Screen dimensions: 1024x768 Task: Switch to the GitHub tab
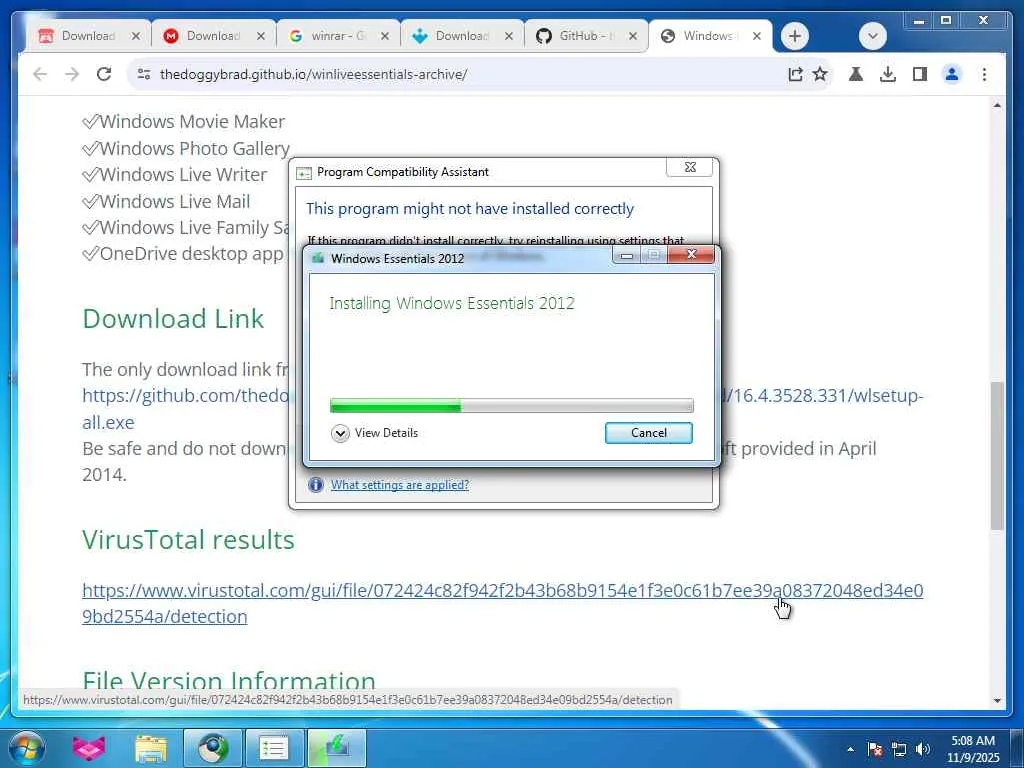pyautogui.click(x=586, y=36)
